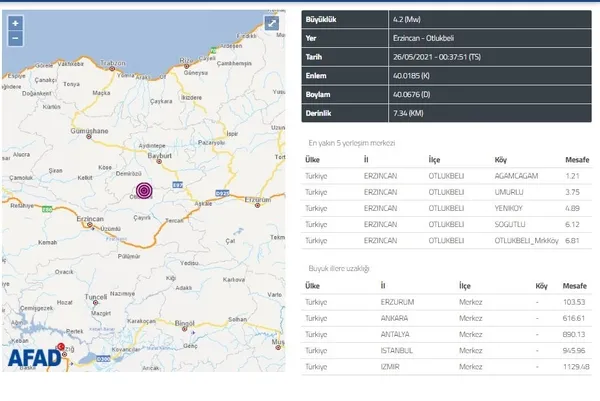Select the YENIKOY village cell
Image resolution: width=600 pixels, height=401 pixels.
click(x=508, y=208)
